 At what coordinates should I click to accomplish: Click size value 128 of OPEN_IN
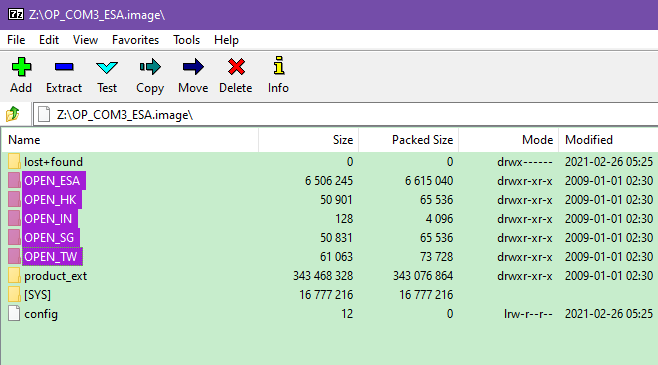point(344,219)
